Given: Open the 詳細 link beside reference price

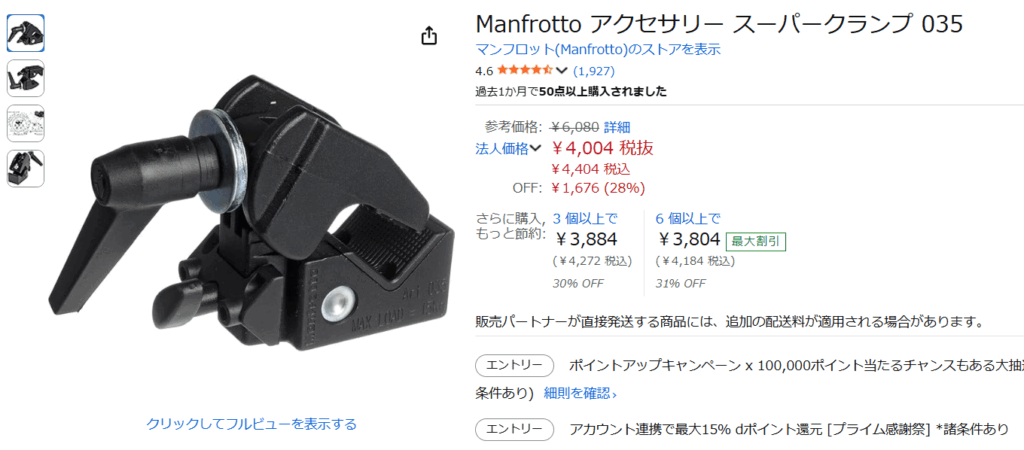Looking at the screenshot, I should point(616,127).
